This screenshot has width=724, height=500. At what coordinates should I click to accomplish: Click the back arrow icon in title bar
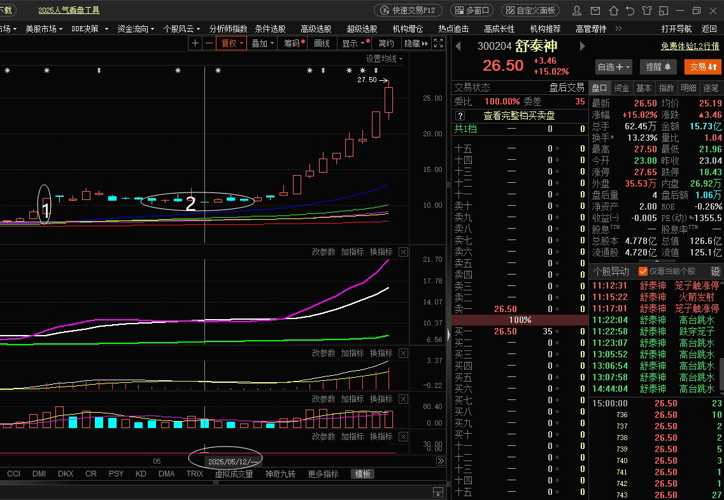pyautogui.click(x=630, y=10)
